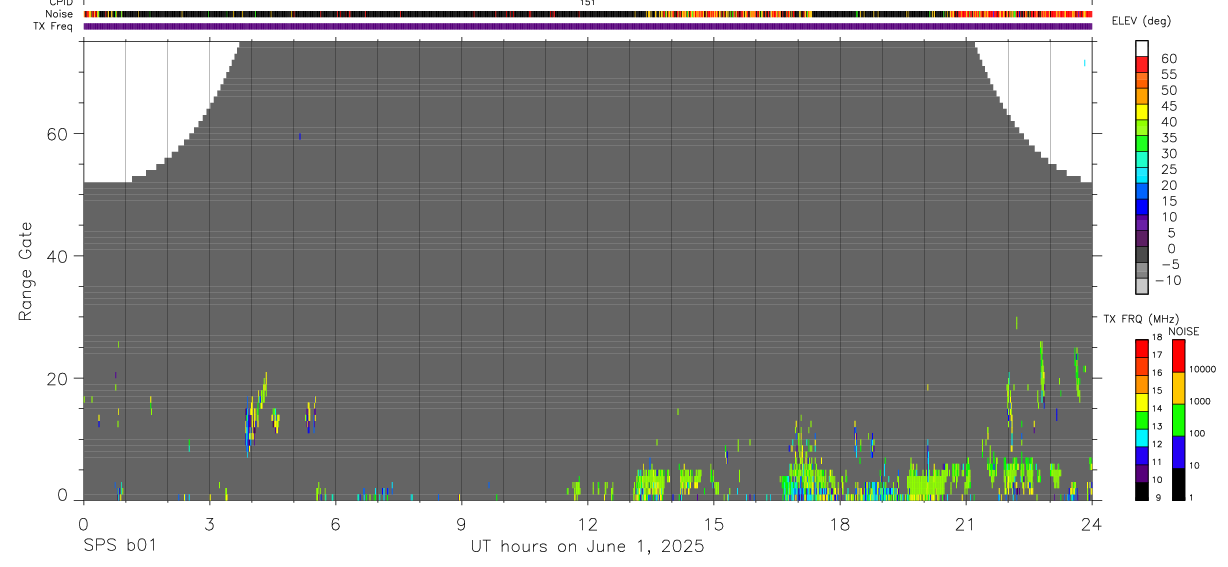Viewport: 1228px width, 567px height.
Task: Click the UT hours on June 1, 2025 title
Action: [588, 547]
